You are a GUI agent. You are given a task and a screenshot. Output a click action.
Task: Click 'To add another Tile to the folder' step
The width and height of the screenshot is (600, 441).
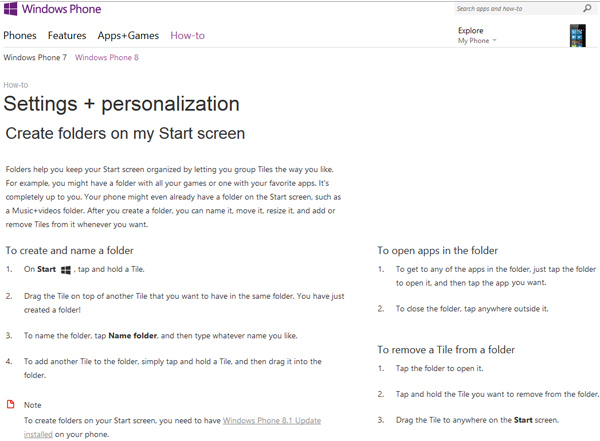point(173,368)
